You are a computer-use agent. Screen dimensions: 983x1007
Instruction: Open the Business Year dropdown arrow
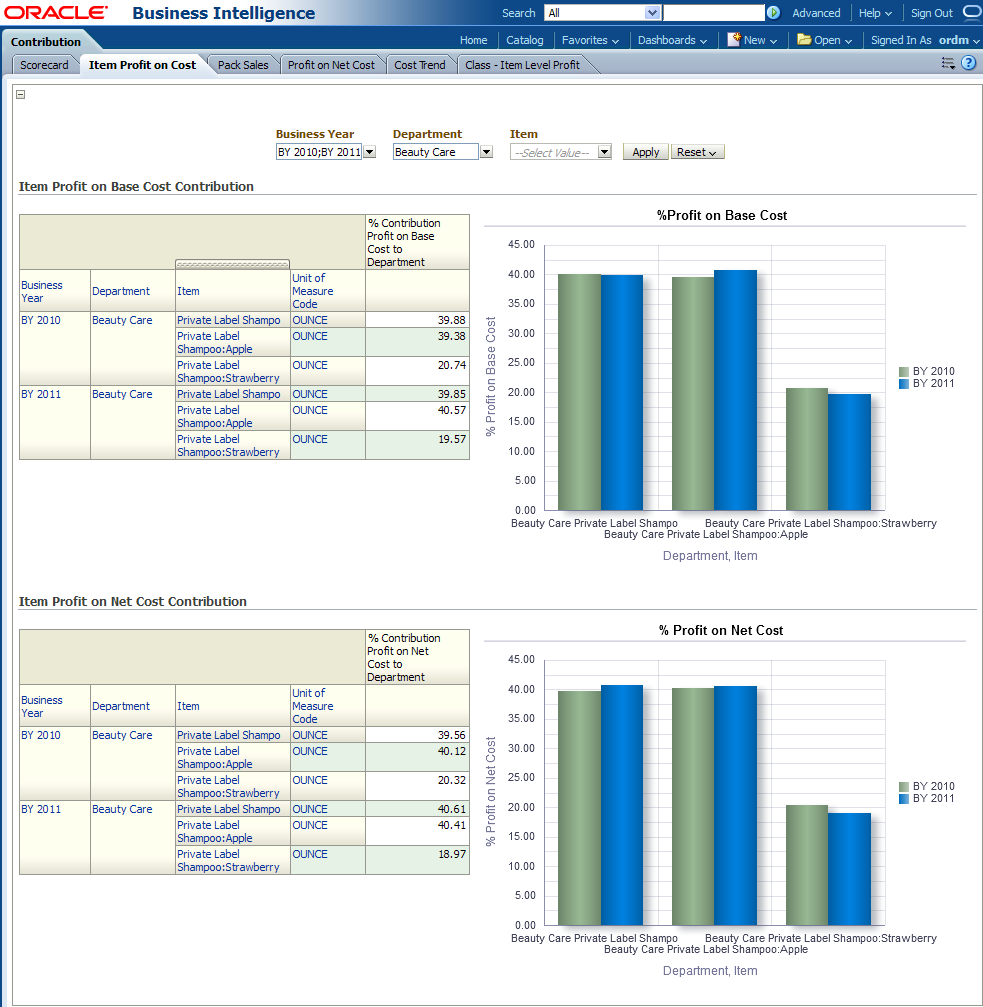(369, 152)
